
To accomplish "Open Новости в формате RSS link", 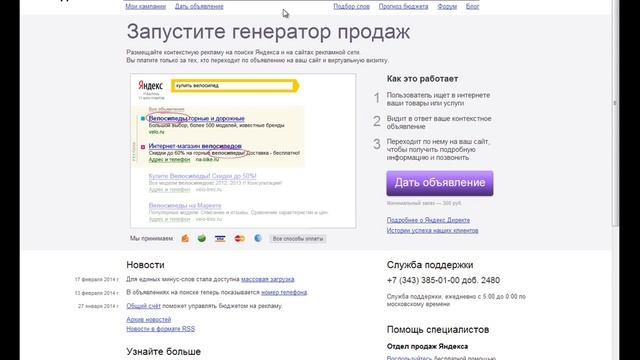I will (x=160, y=329).
